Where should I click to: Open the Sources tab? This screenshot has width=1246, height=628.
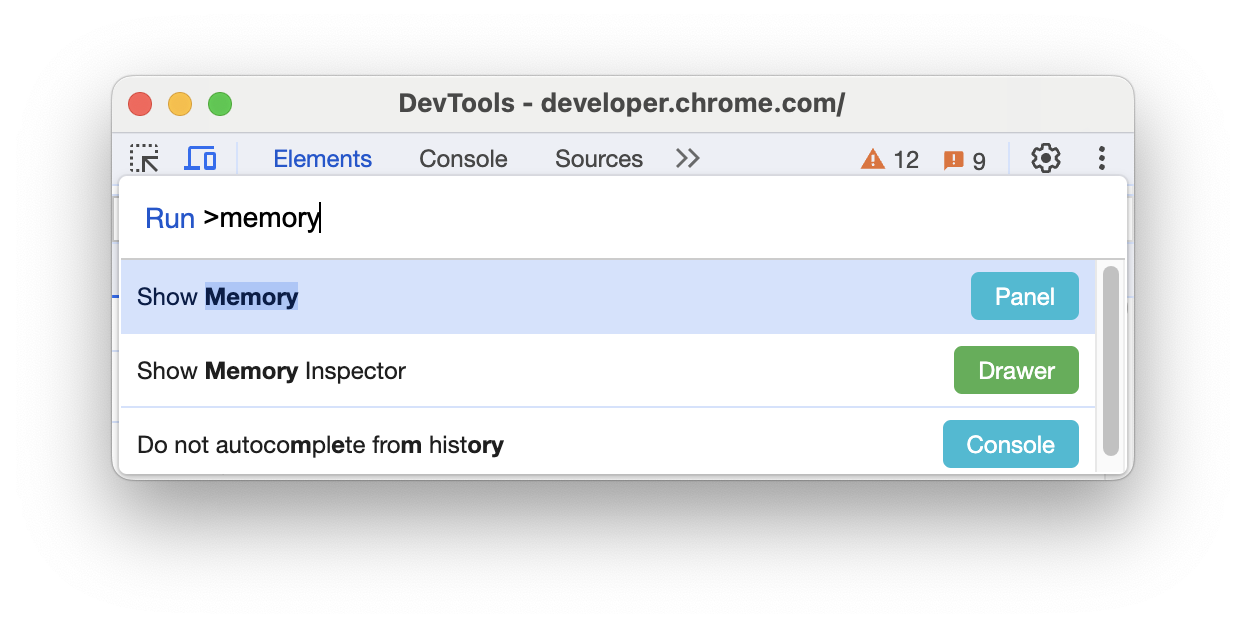click(598, 158)
